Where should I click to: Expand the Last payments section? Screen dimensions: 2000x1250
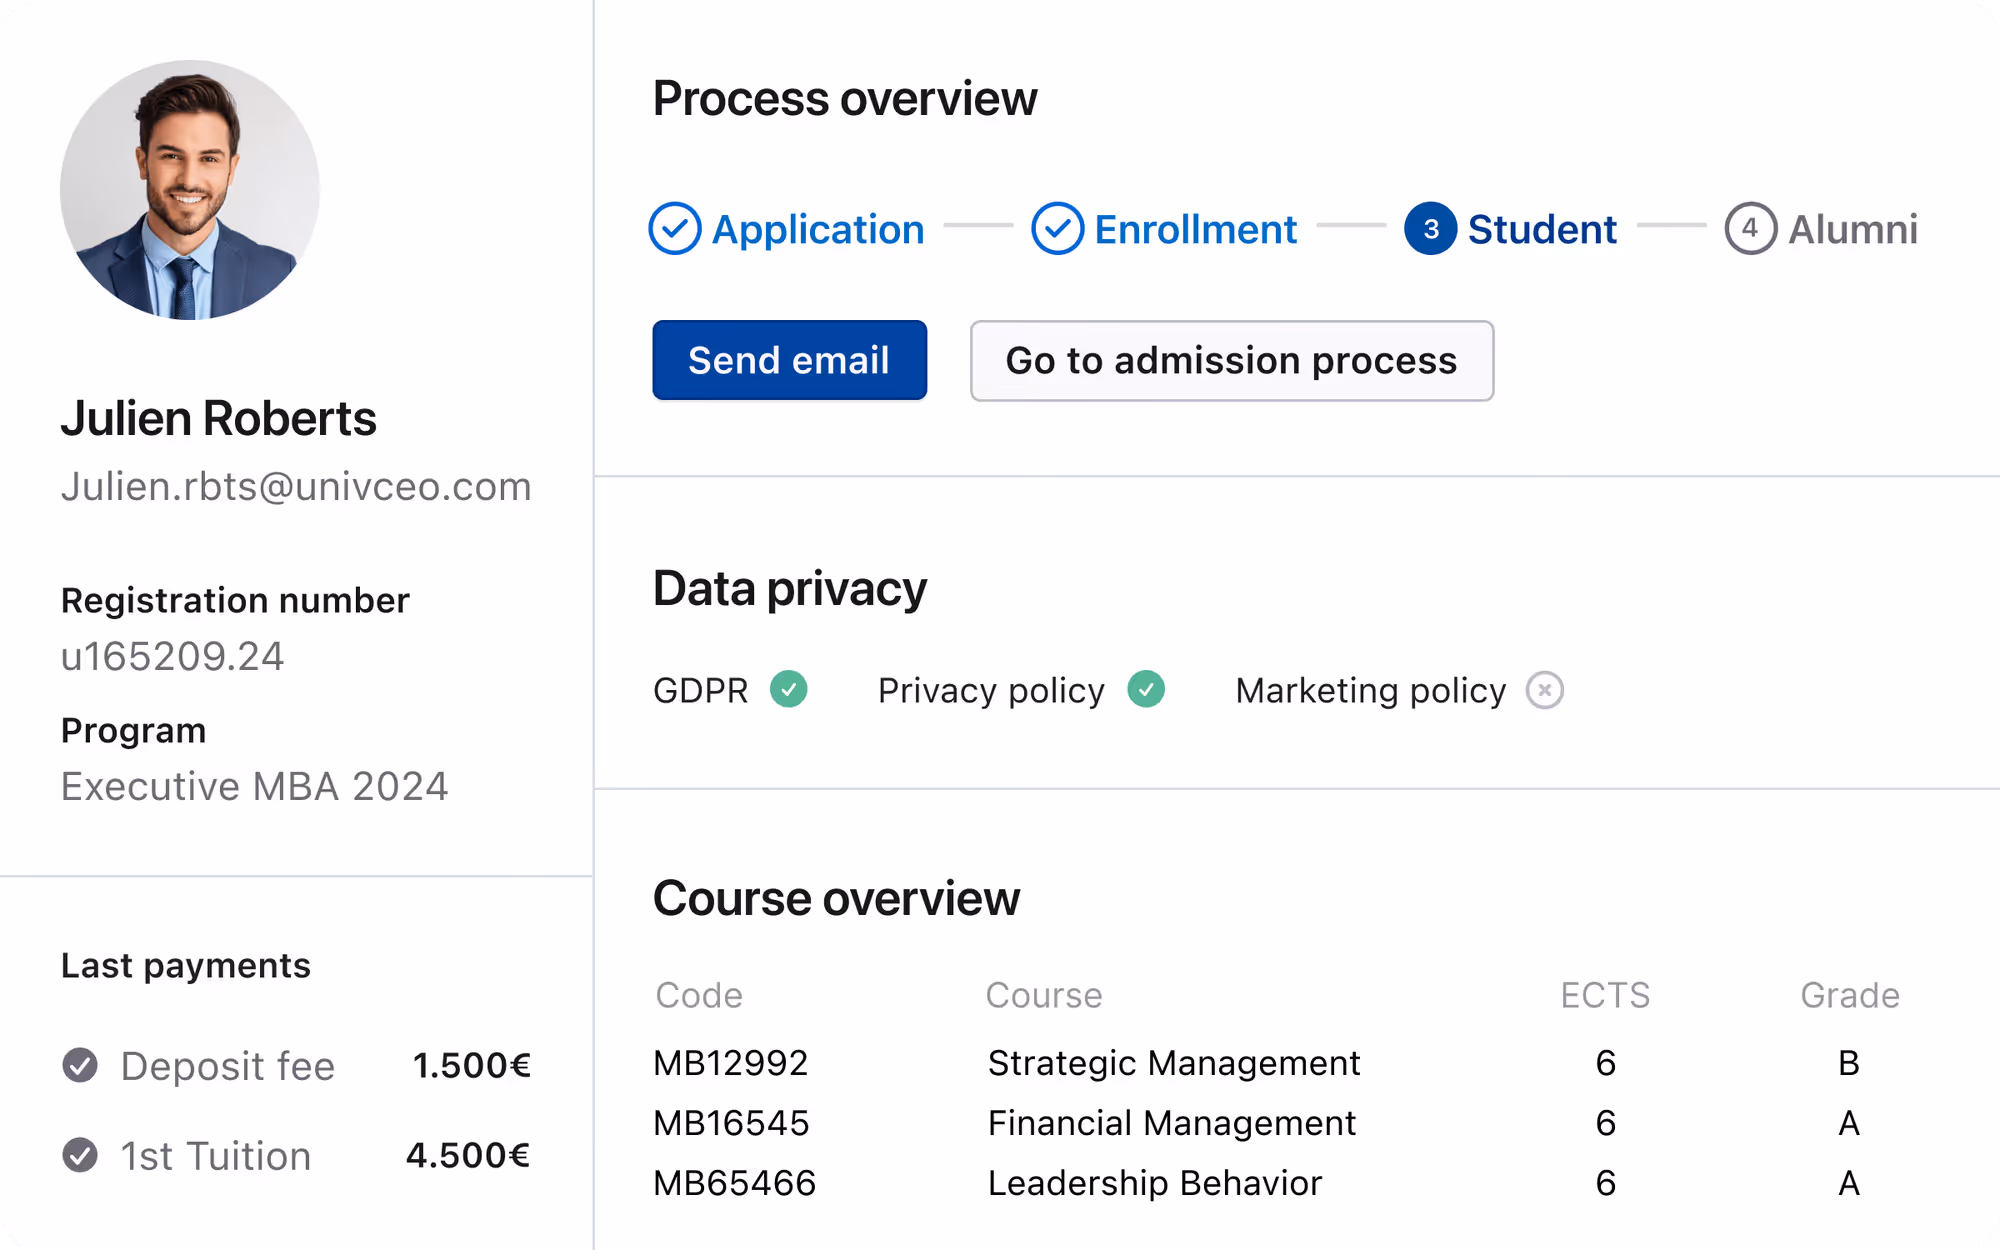coord(185,965)
